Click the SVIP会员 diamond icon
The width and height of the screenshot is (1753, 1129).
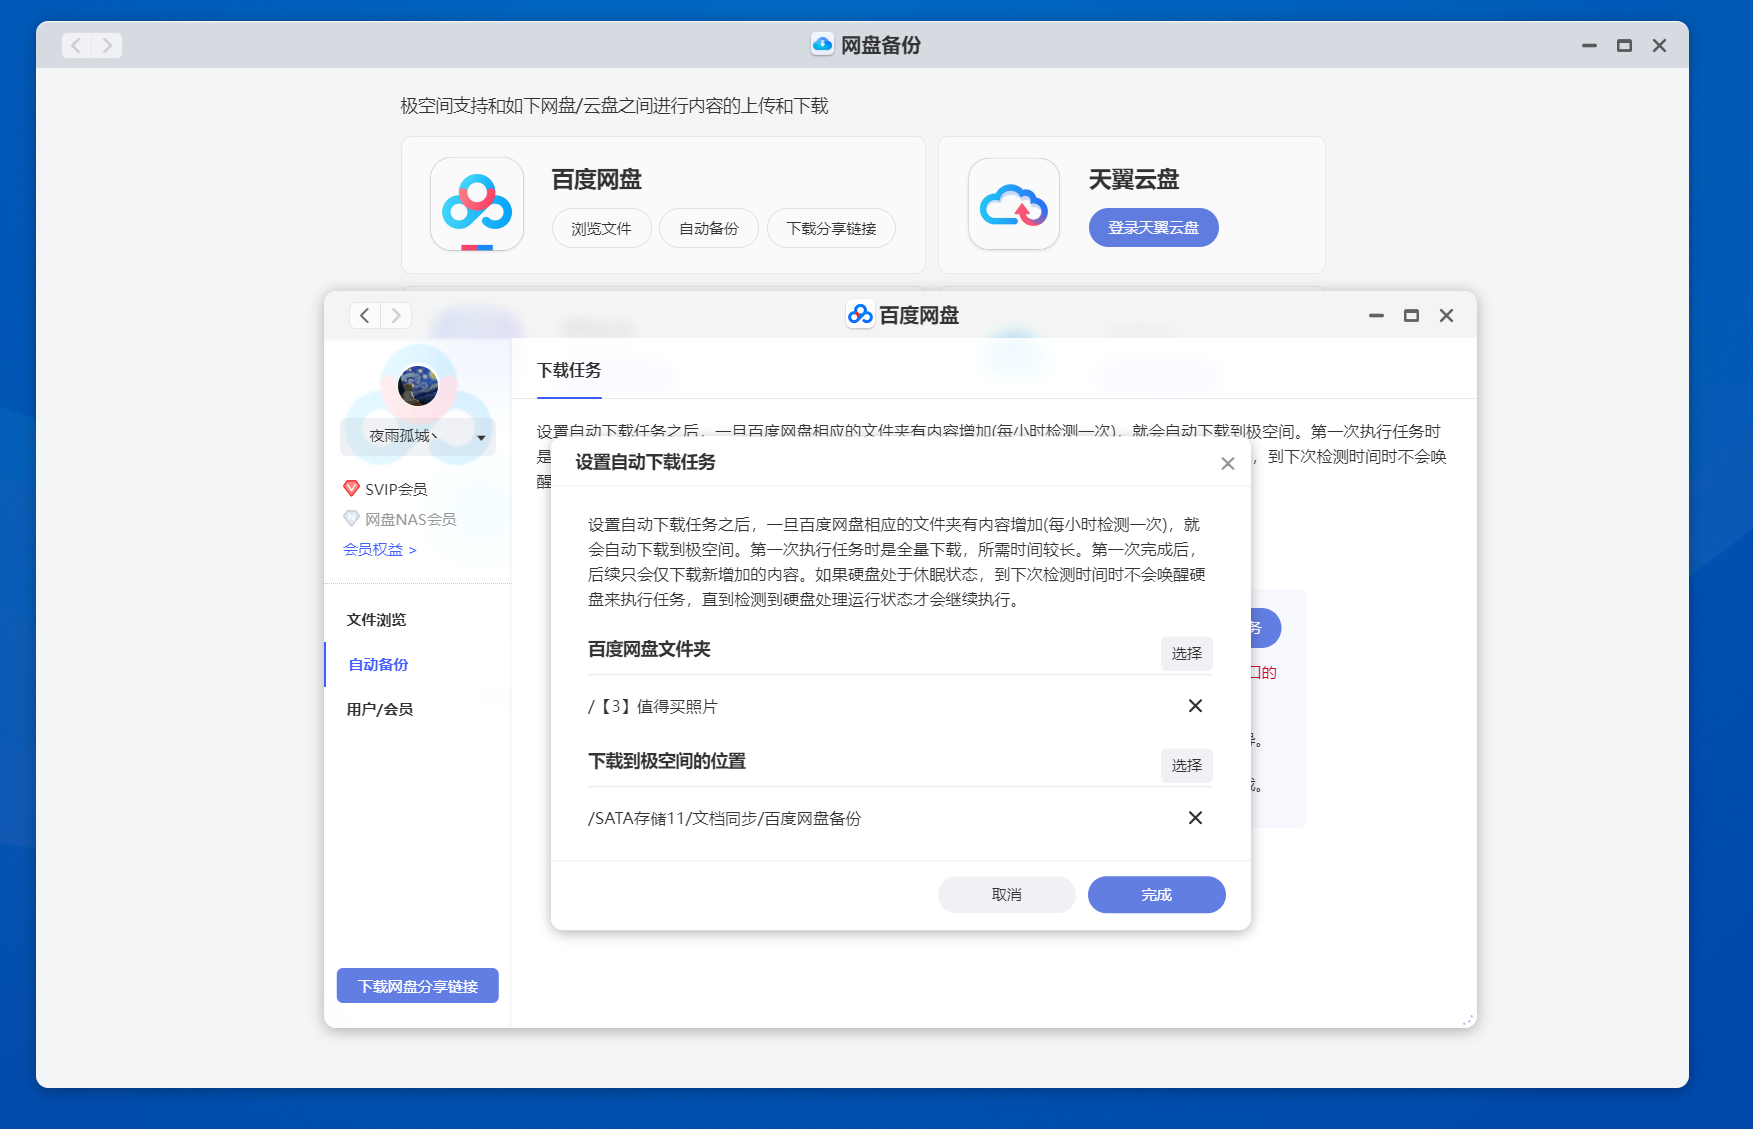pyautogui.click(x=351, y=488)
